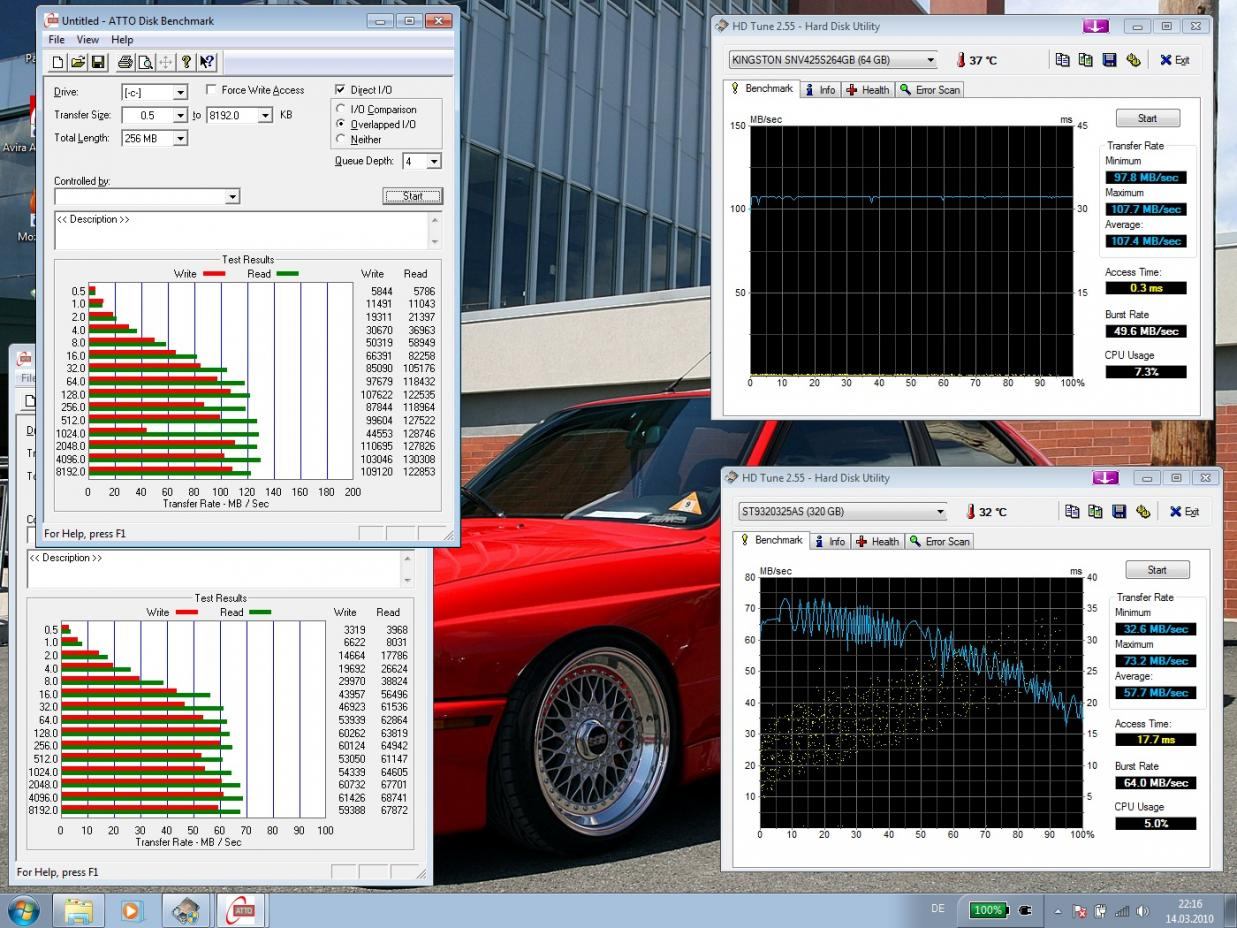Select the I/O Comparison radio button
This screenshot has width=1237, height=928.
[341, 109]
